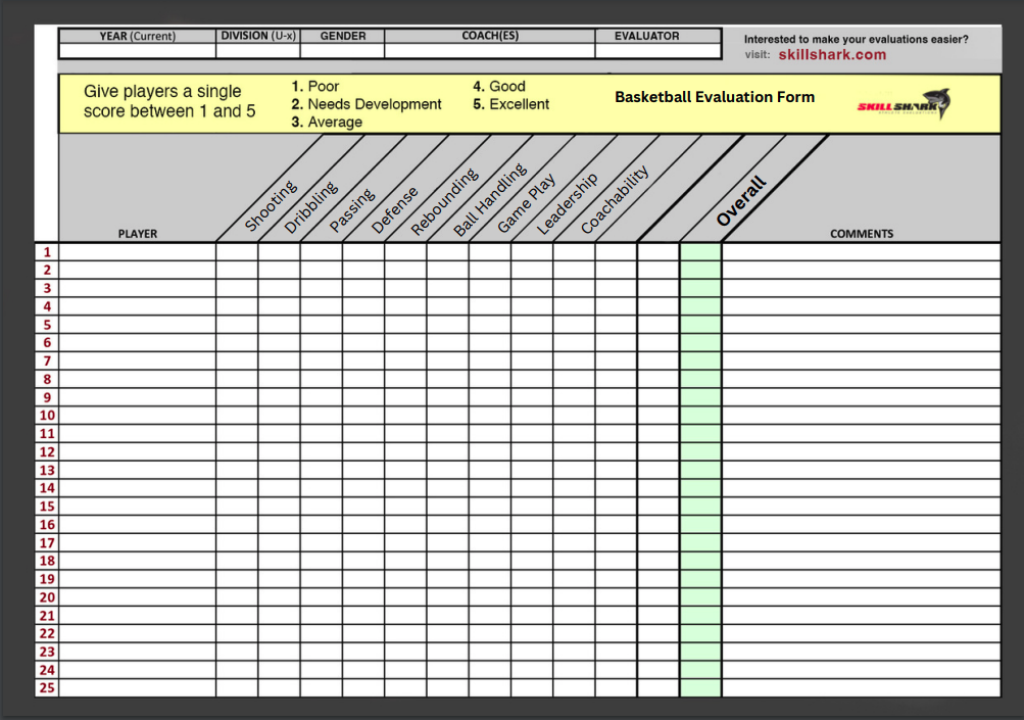This screenshot has height=720, width=1024.
Task: Click the COACH(ES) input cell
Action: [x=489, y=51]
